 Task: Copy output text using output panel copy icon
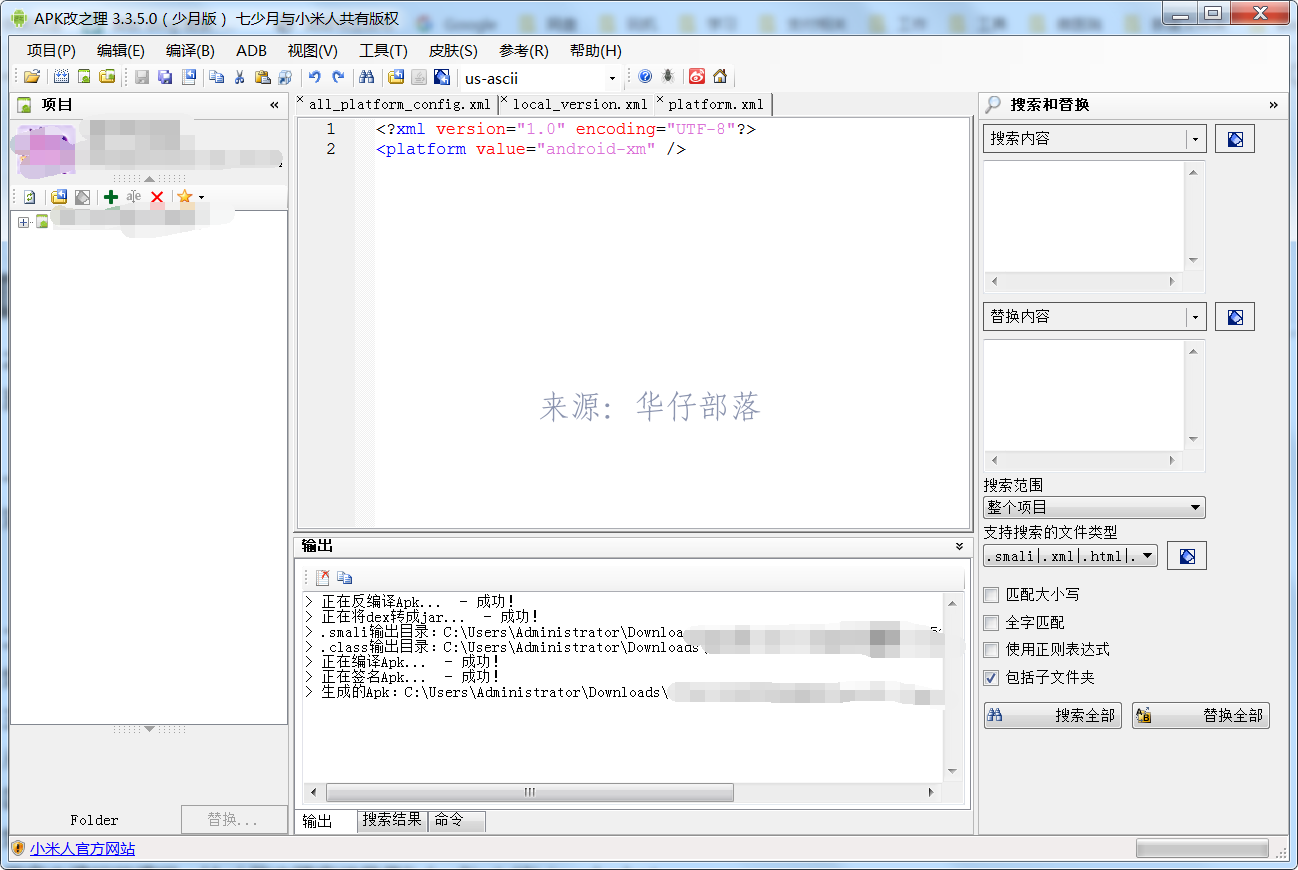click(345, 577)
